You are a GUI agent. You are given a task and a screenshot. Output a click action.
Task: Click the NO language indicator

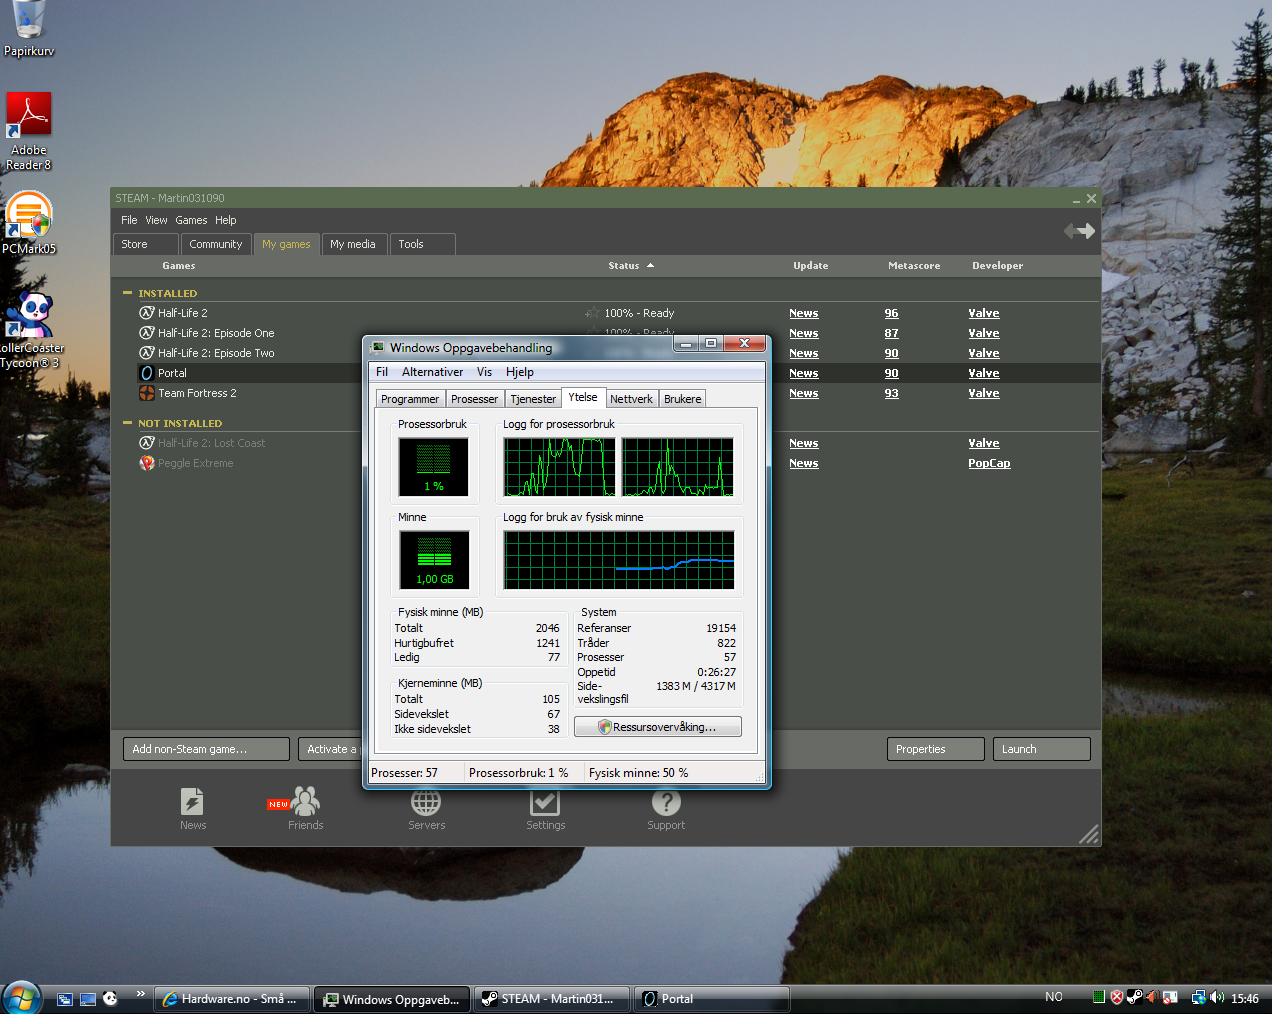tap(1054, 997)
